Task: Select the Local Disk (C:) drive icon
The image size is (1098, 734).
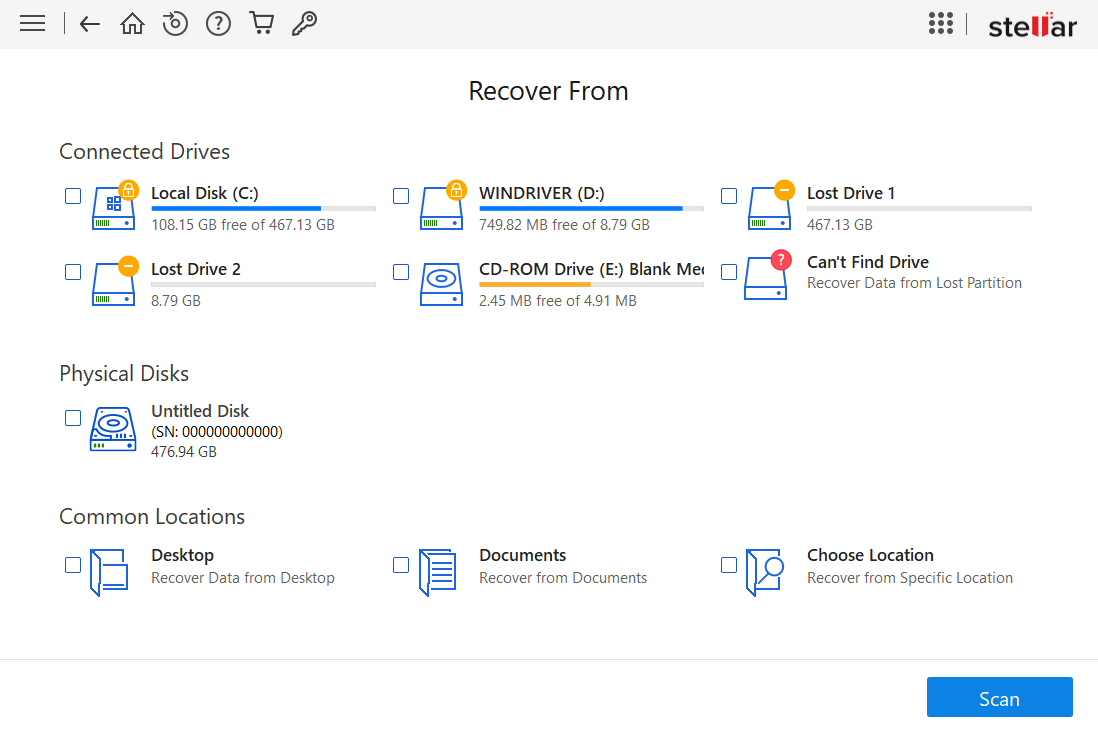Action: 114,206
